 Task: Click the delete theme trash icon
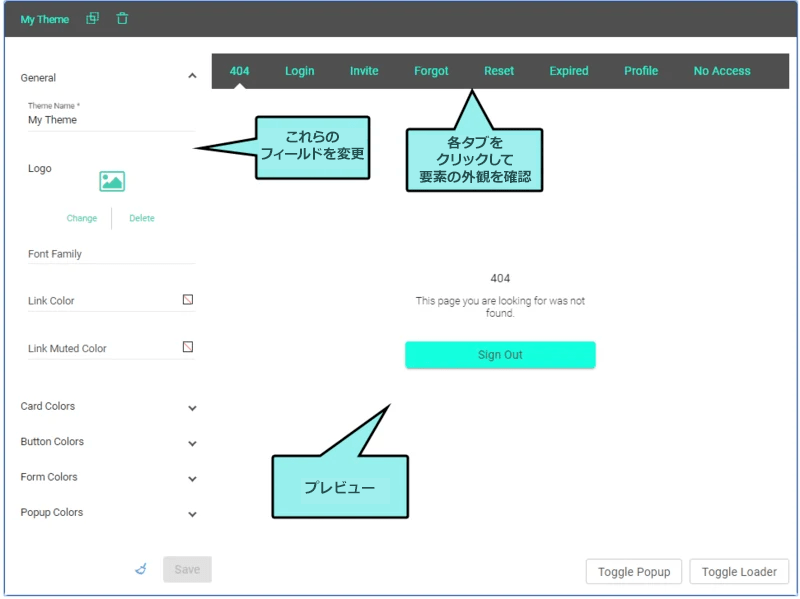122,19
